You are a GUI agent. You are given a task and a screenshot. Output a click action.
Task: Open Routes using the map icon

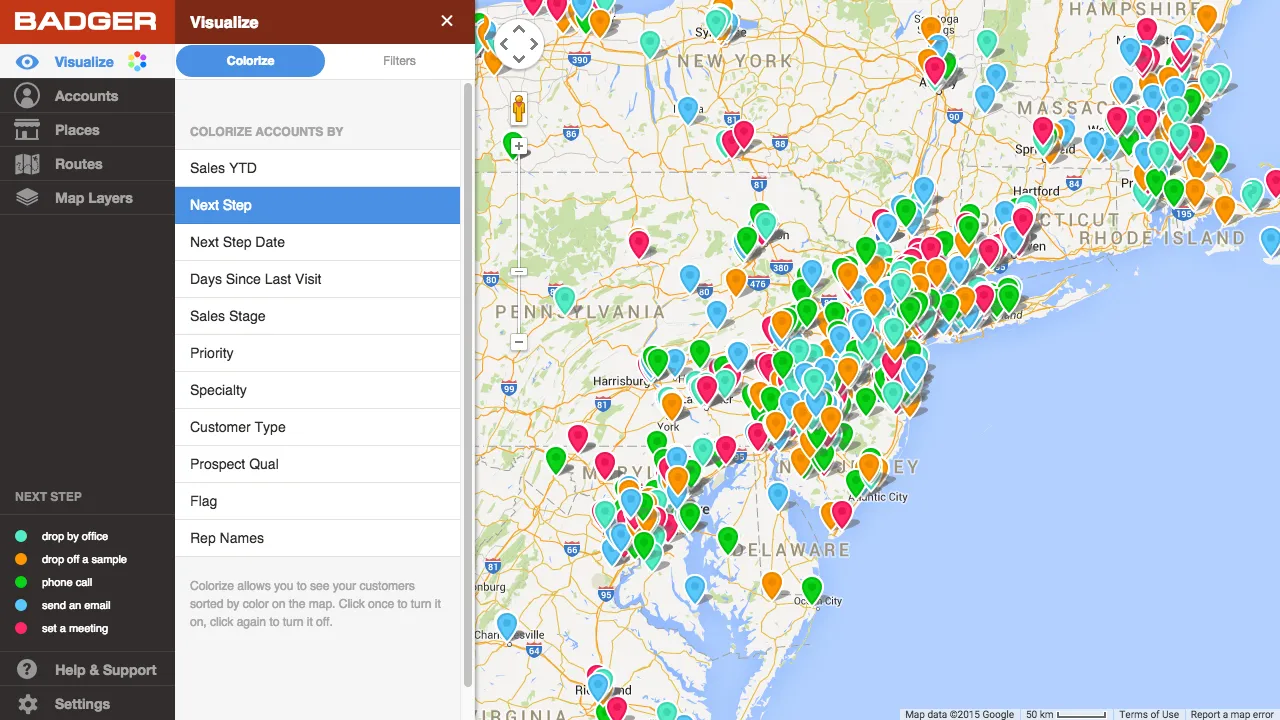point(27,164)
